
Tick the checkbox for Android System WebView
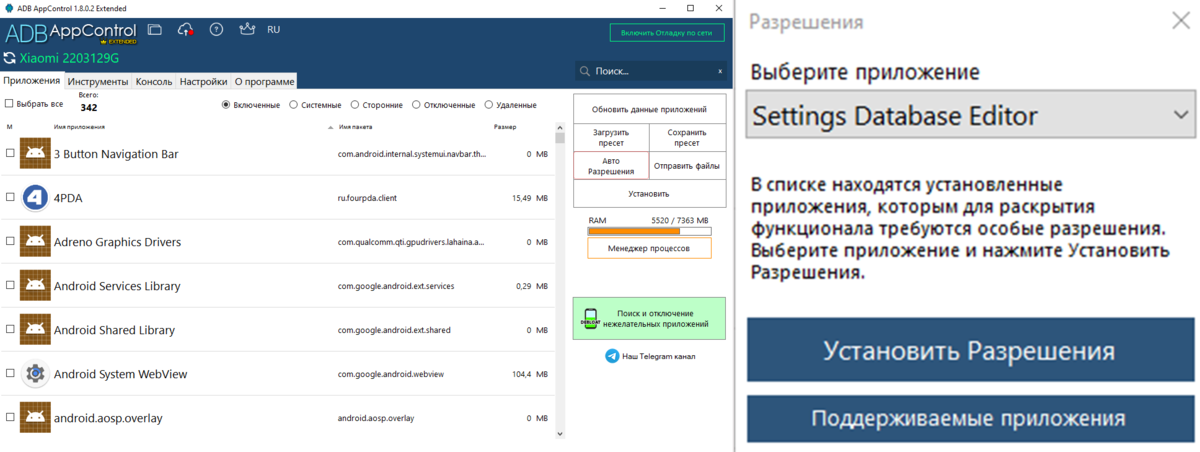[x=10, y=374]
